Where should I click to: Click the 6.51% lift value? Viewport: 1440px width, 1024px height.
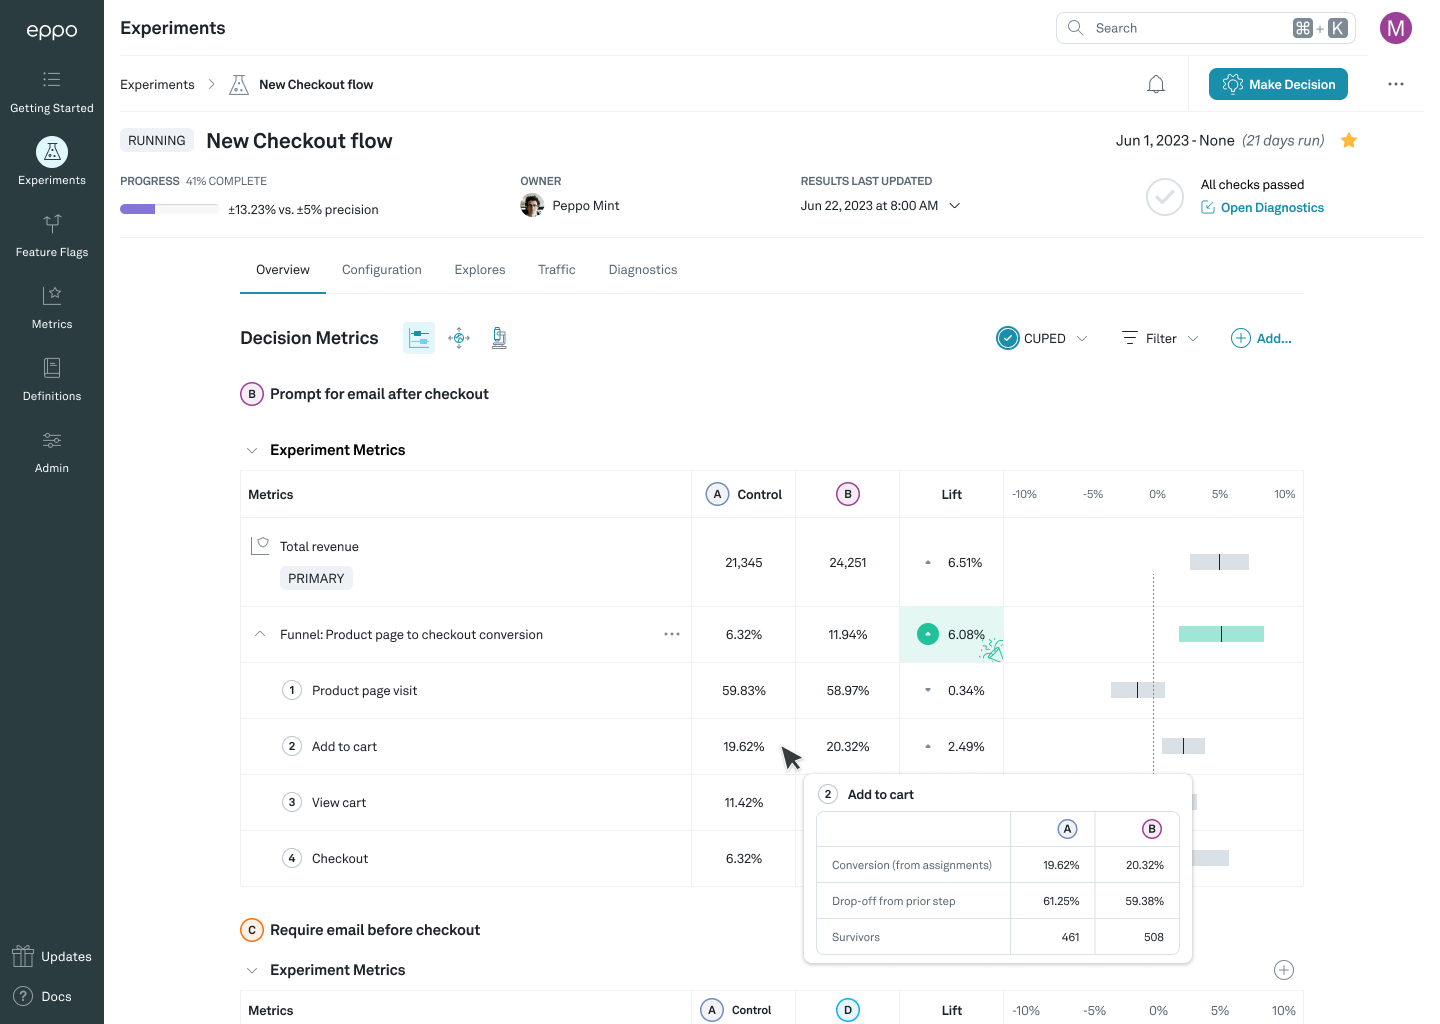[965, 563]
